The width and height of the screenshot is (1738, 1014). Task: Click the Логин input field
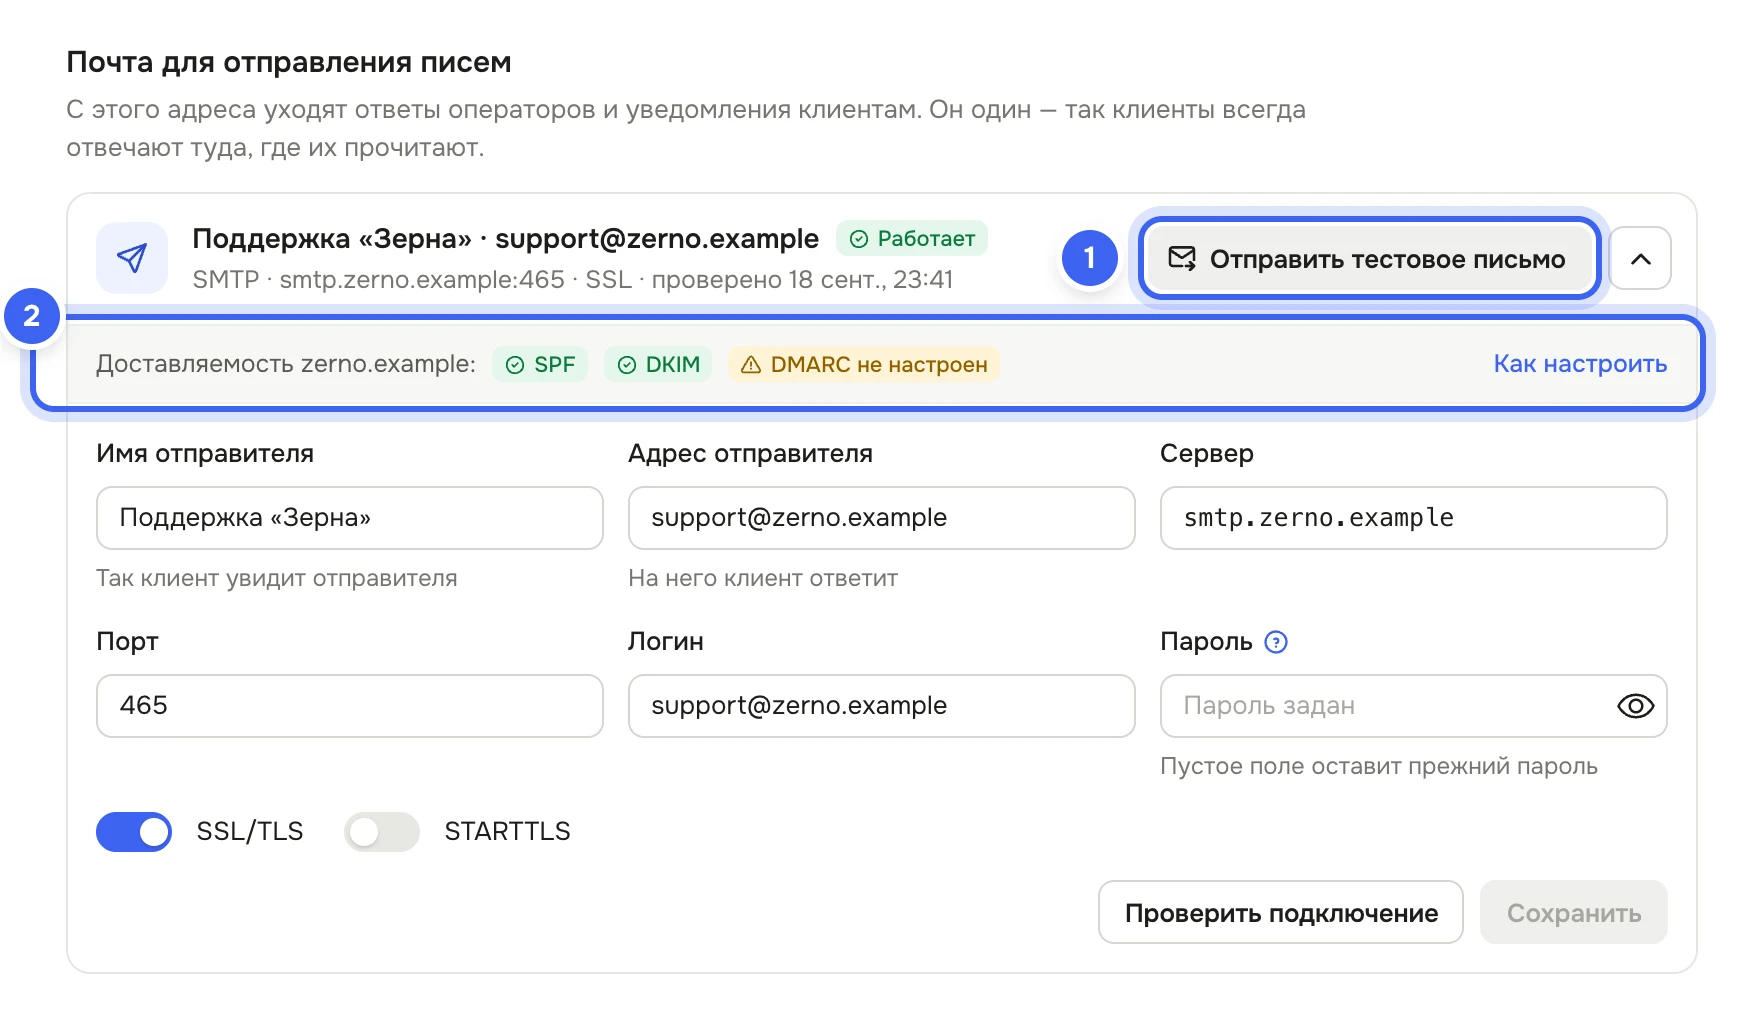coord(882,706)
